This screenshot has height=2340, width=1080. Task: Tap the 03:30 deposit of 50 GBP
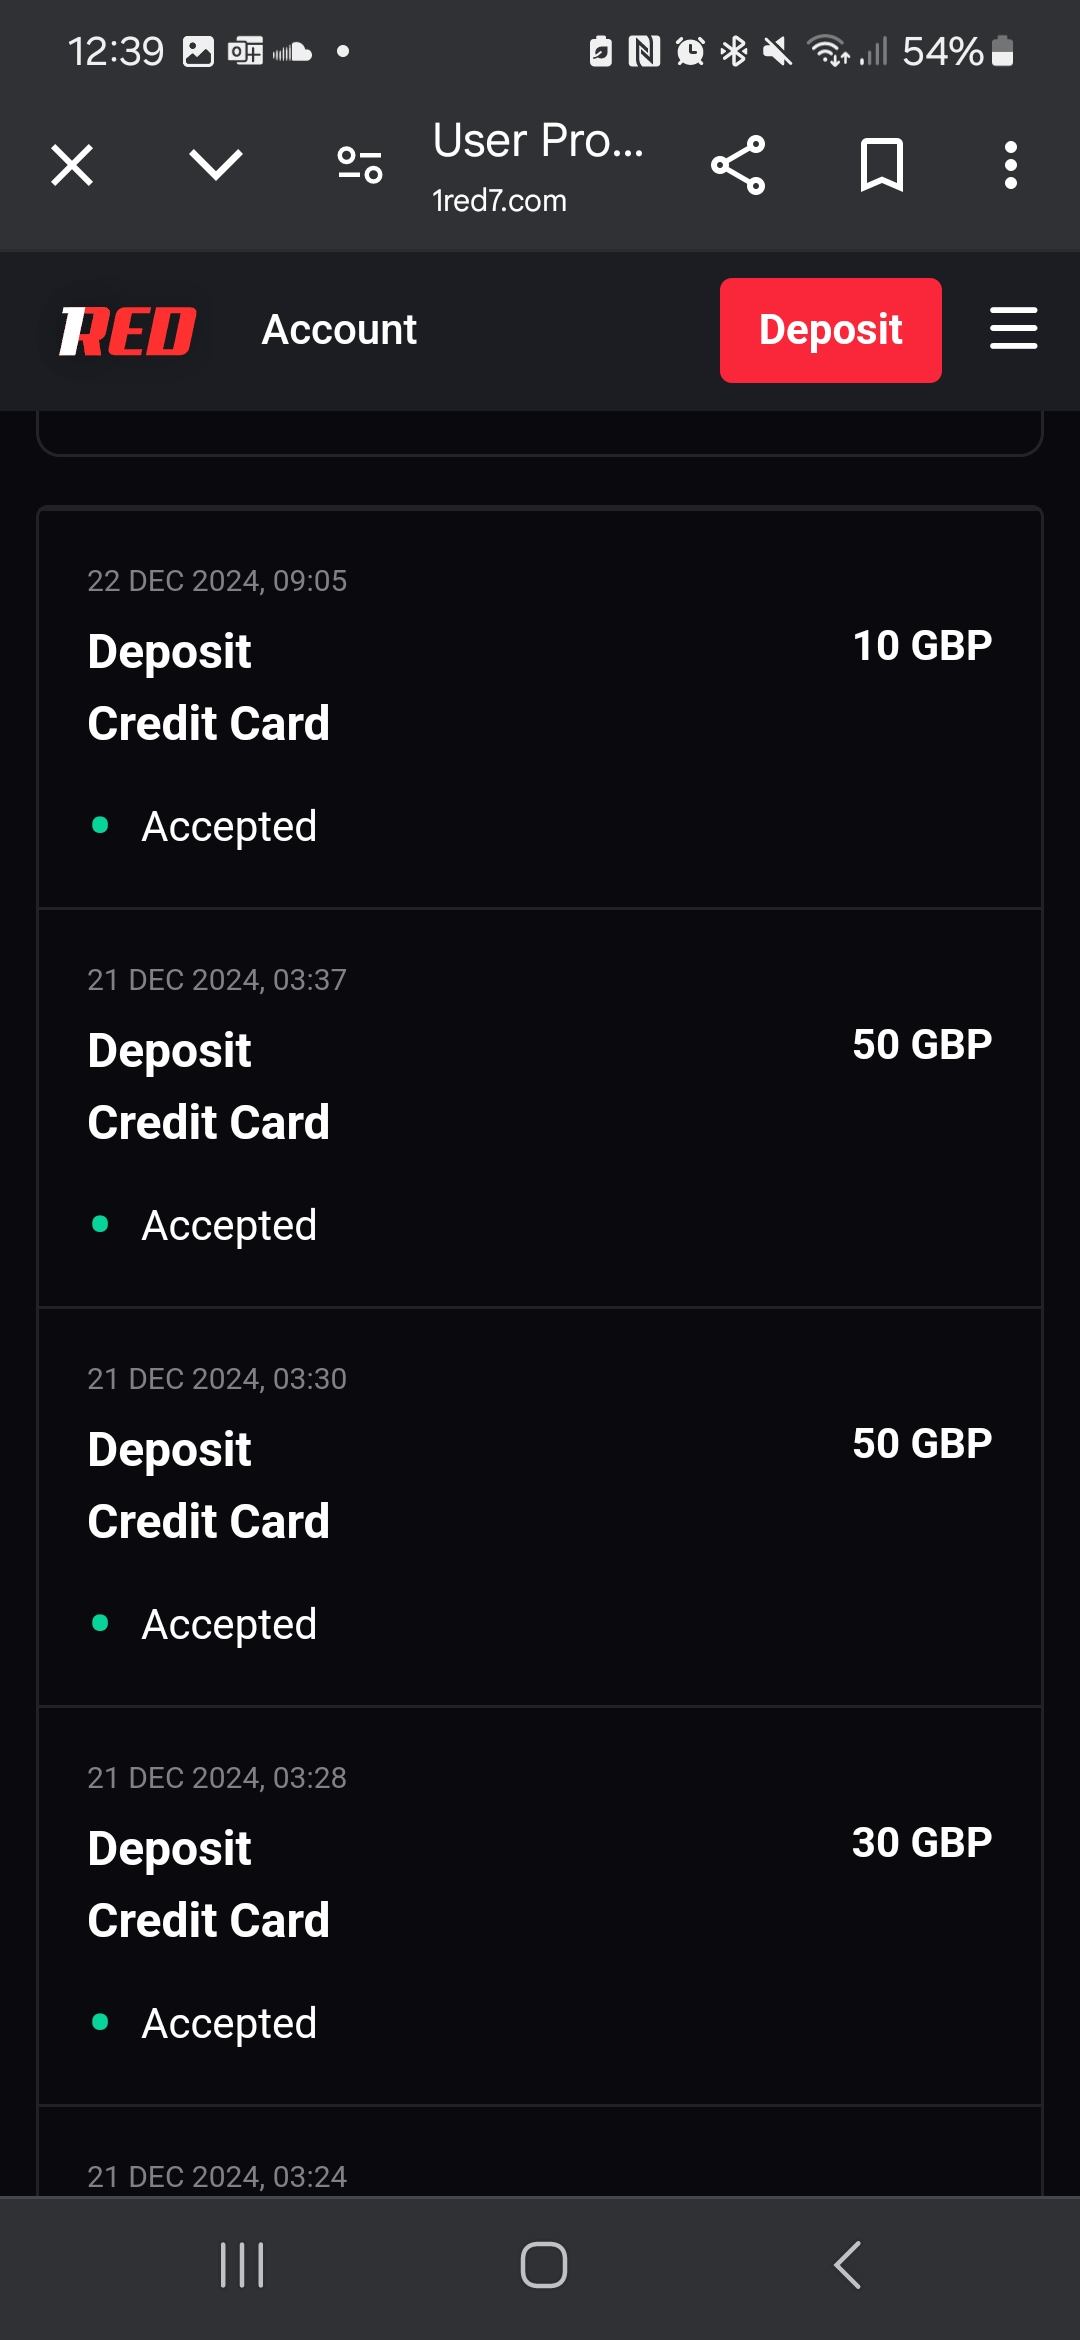tap(540, 1506)
